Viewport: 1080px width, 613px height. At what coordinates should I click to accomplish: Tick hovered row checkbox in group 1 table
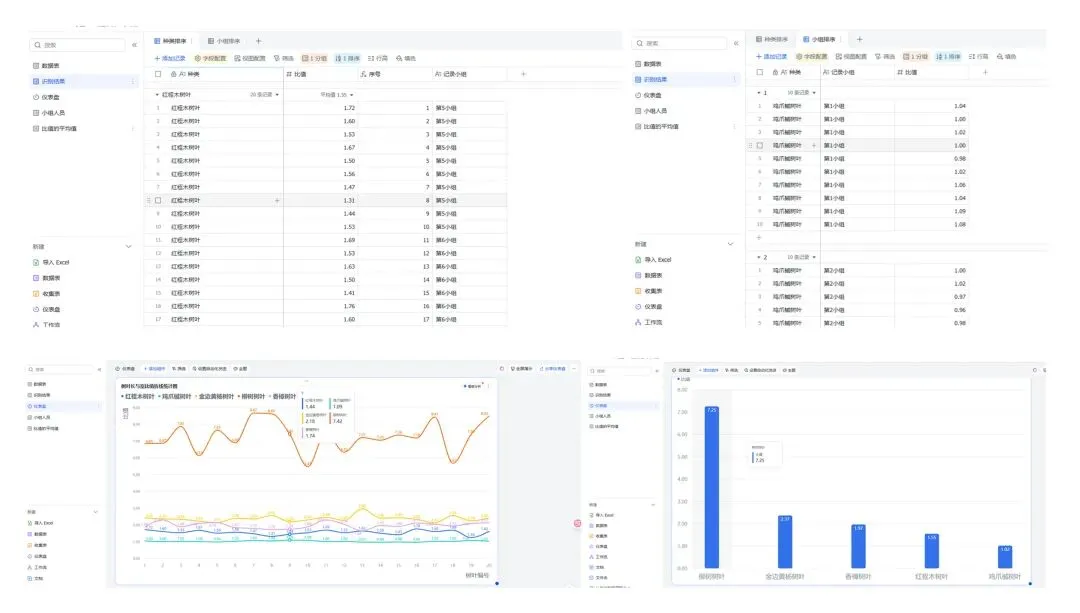760,145
